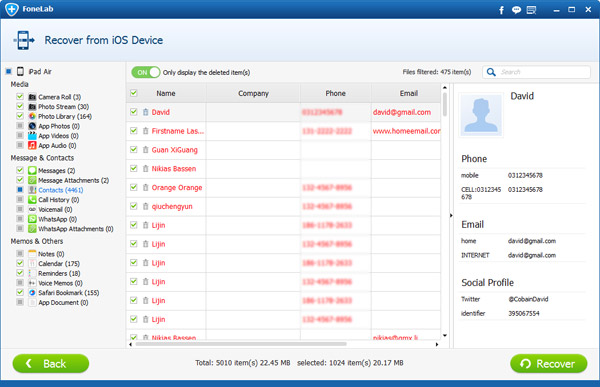The width and height of the screenshot is (600, 387).
Task: Click the vertical scrollbar thumb of contacts list
Action: tap(445, 104)
